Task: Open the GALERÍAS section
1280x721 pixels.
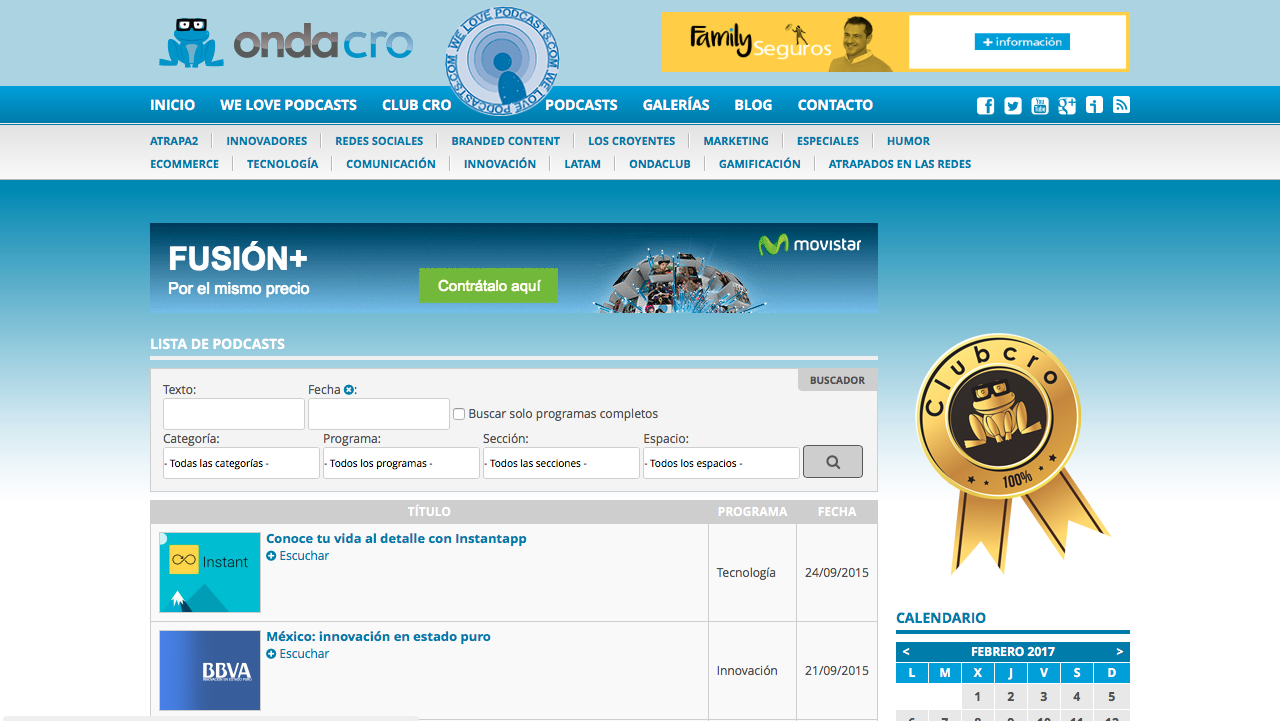Action: click(x=675, y=105)
